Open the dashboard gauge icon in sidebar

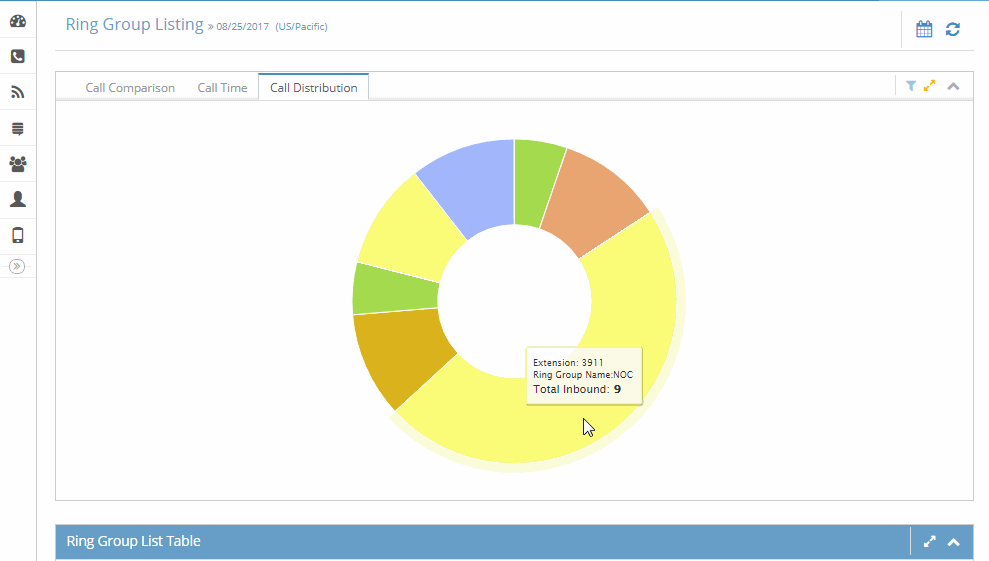pyautogui.click(x=18, y=21)
